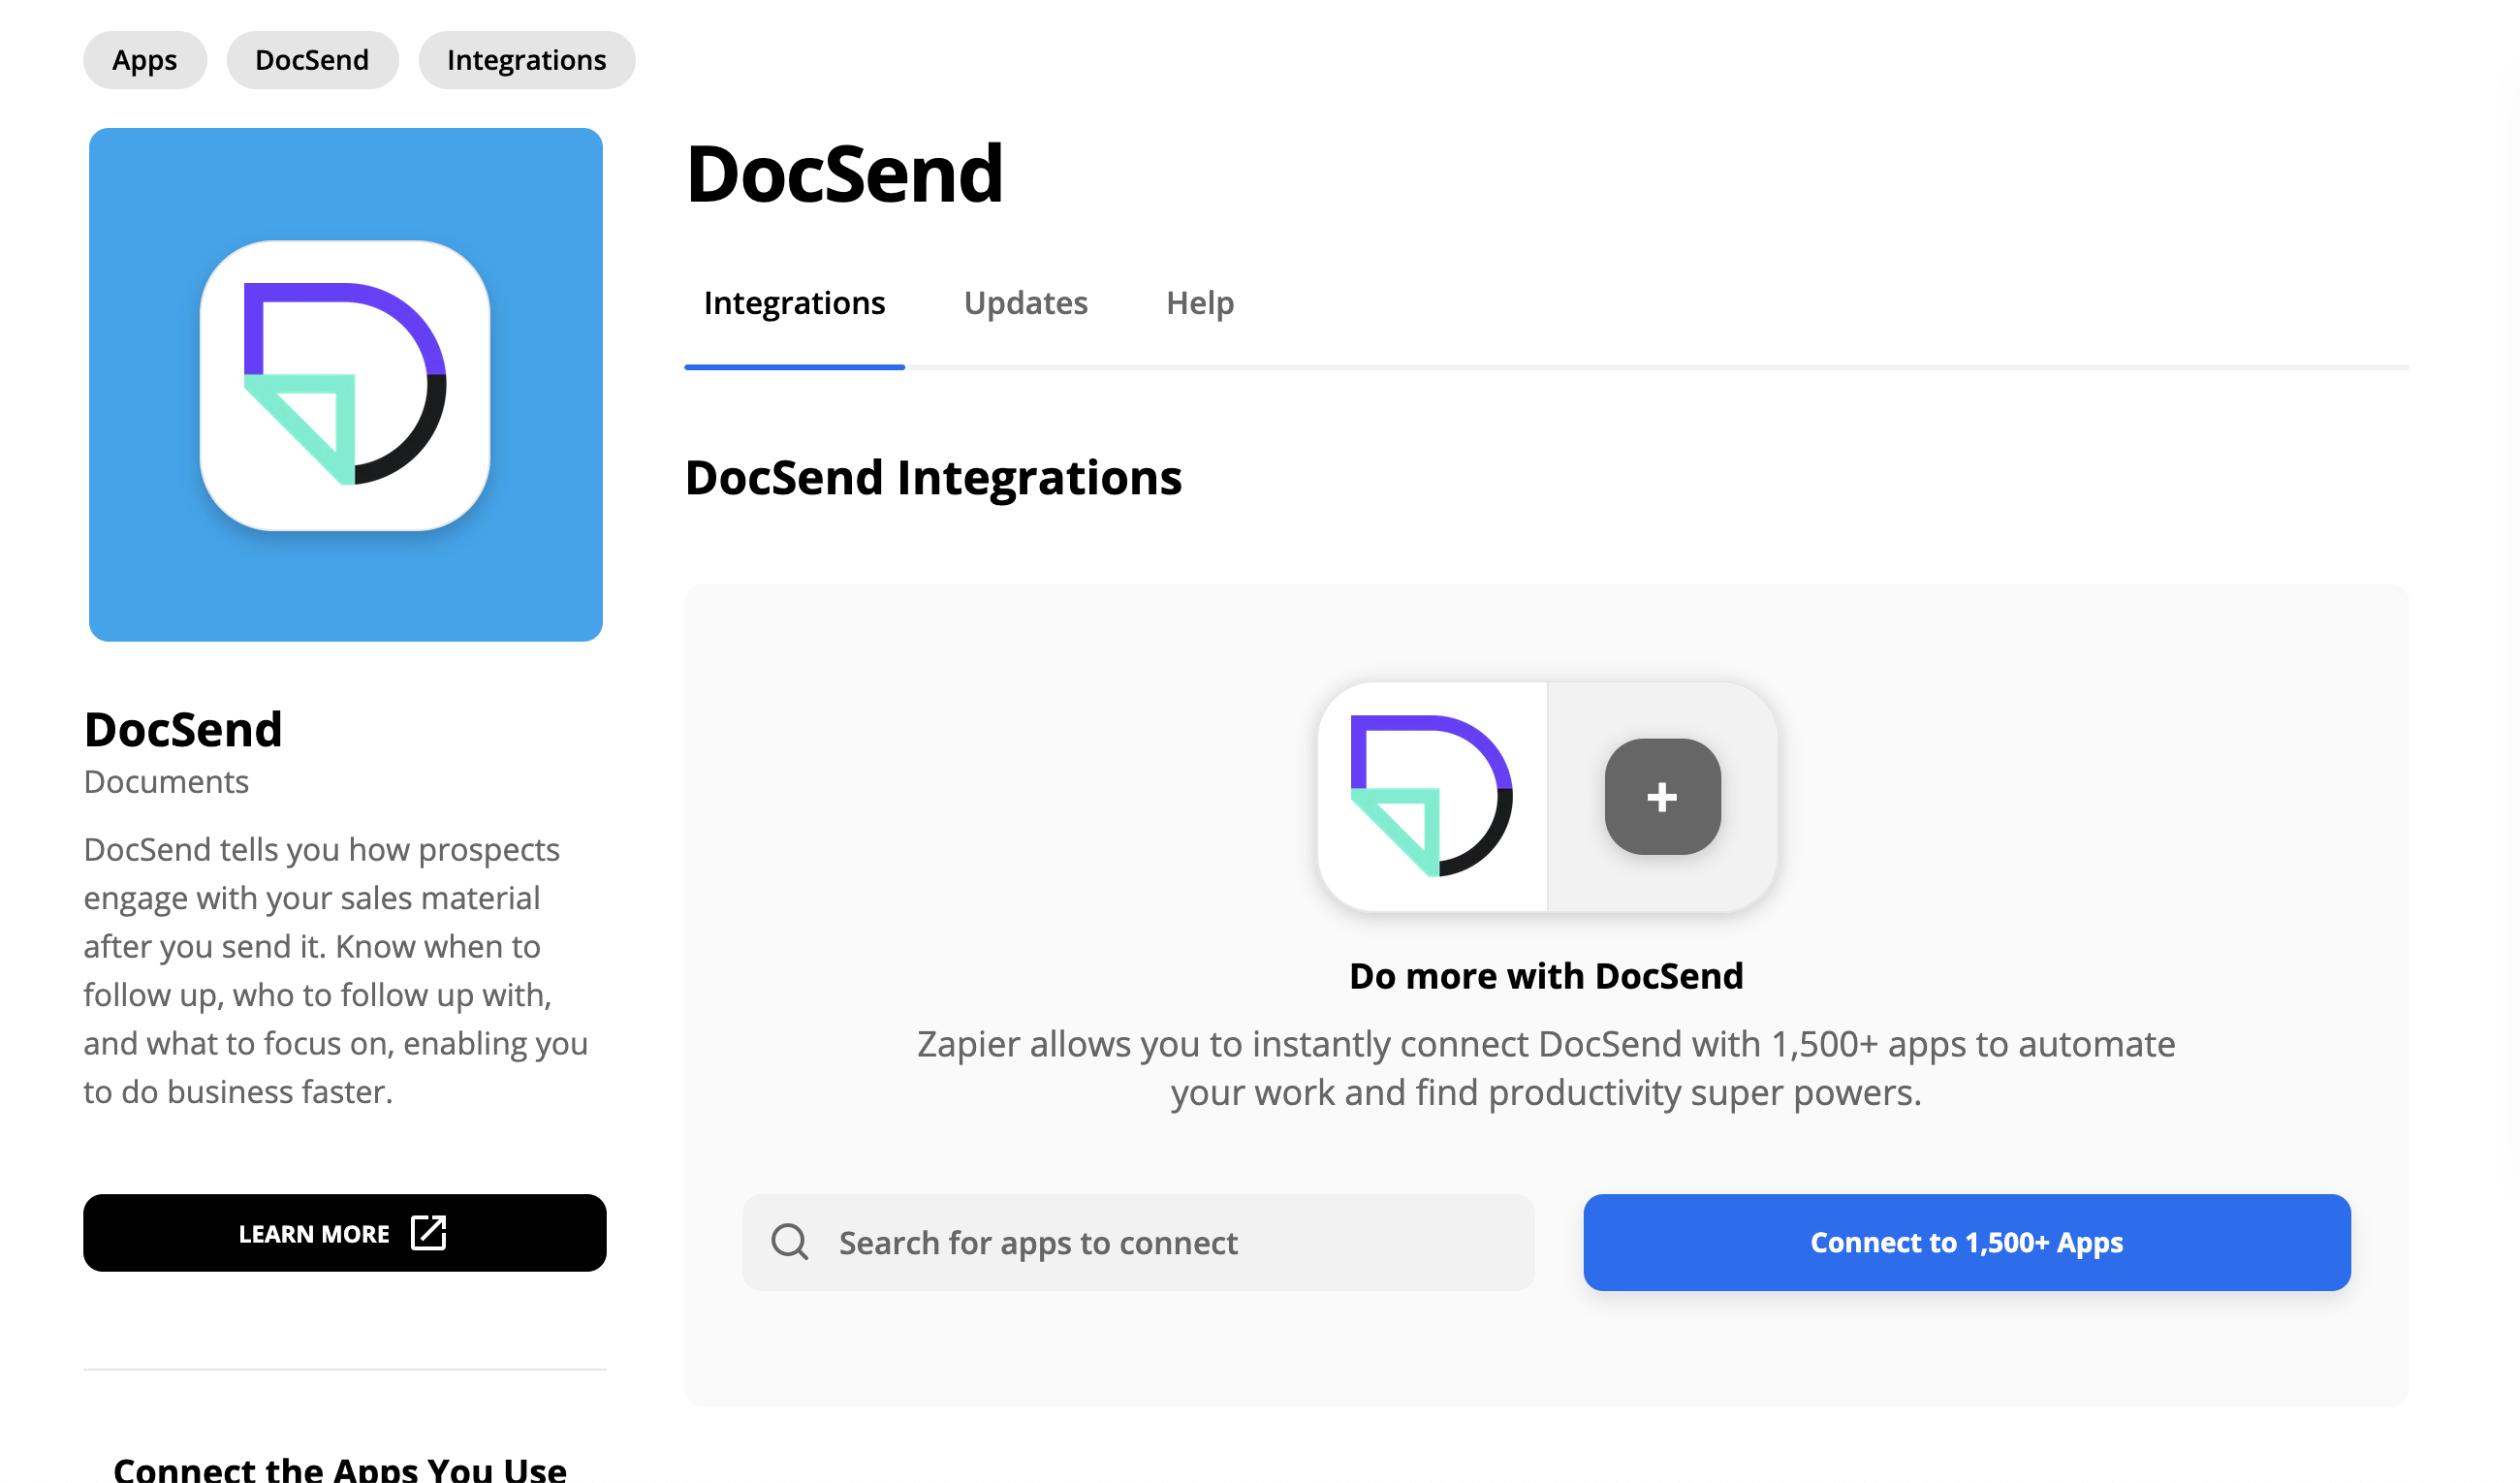Click the Help tab
This screenshot has width=2520, height=1483.
[x=1200, y=301]
